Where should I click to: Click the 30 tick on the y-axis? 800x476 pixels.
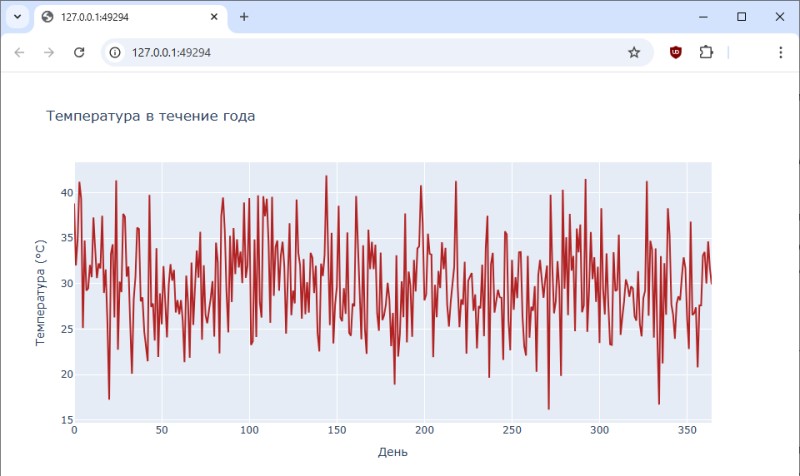[x=65, y=283]
